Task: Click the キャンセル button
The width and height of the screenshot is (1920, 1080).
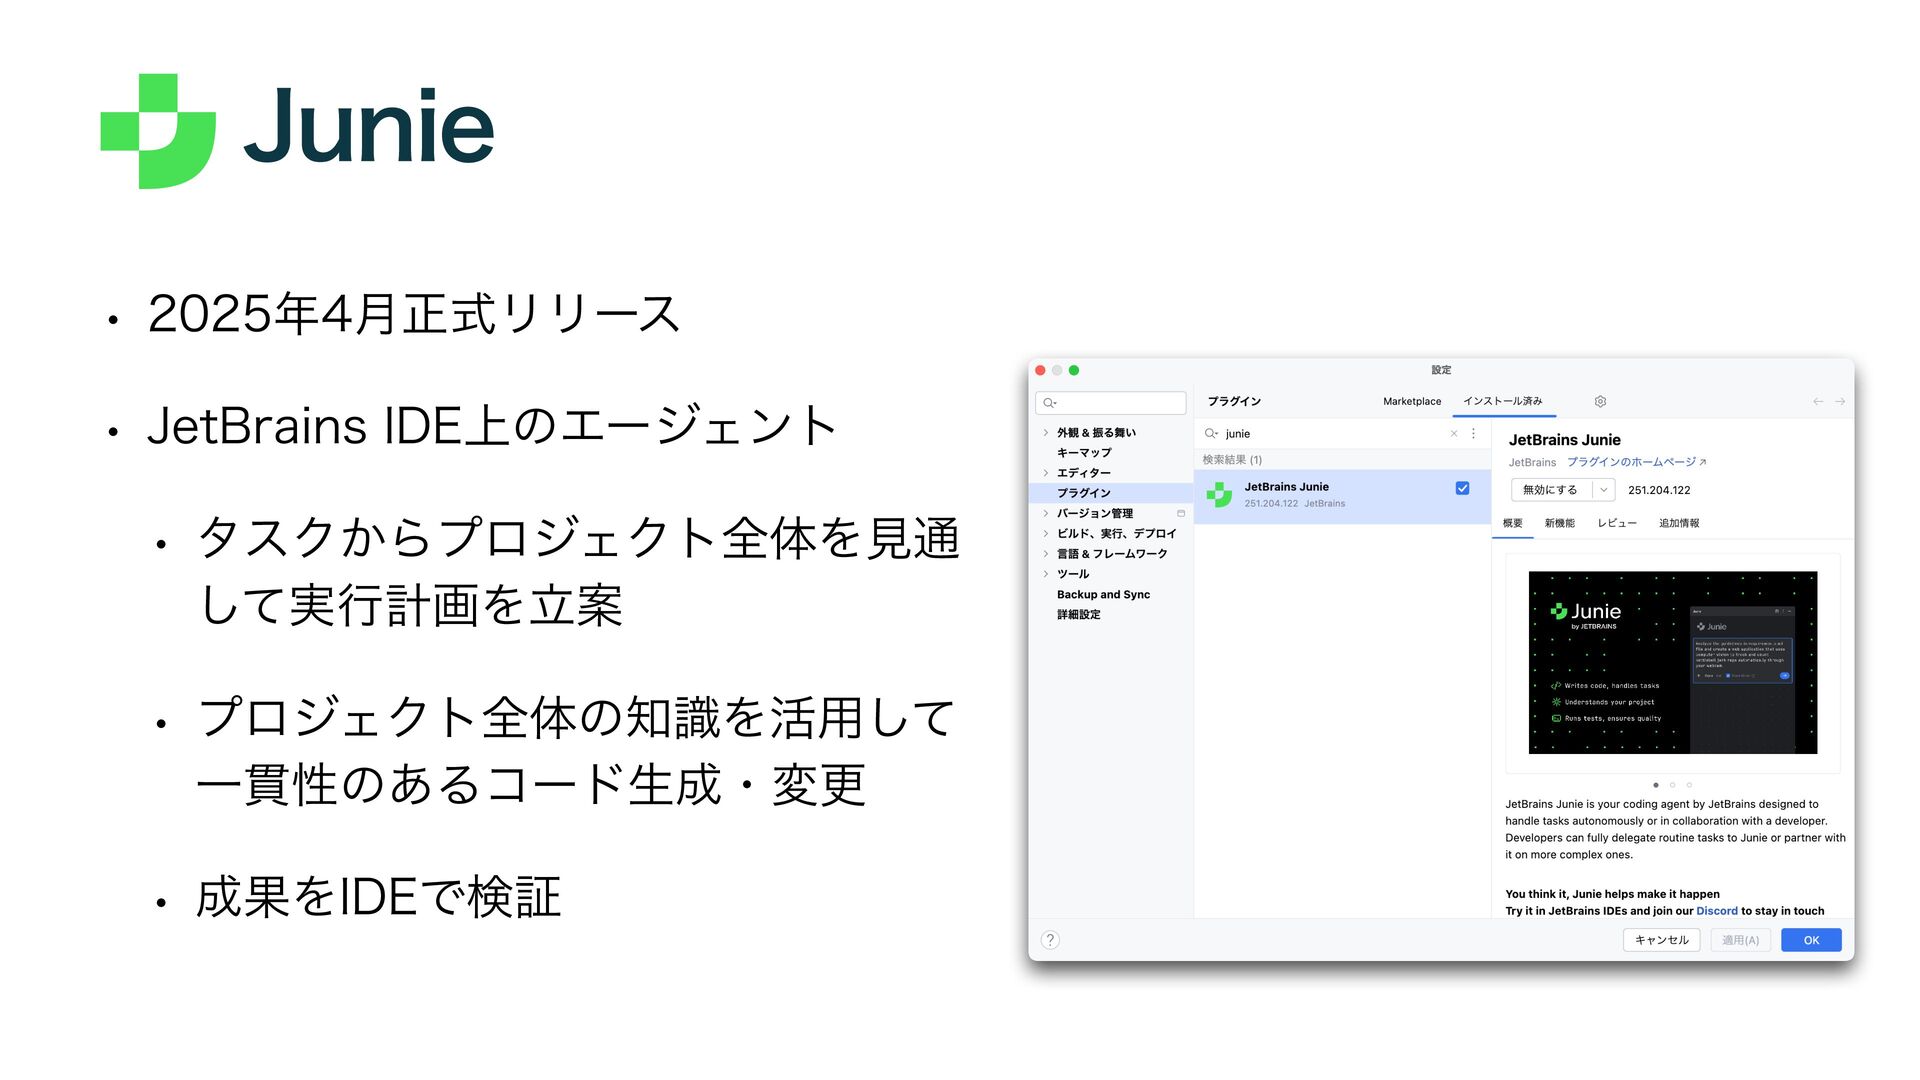Action: [1661, 940]
